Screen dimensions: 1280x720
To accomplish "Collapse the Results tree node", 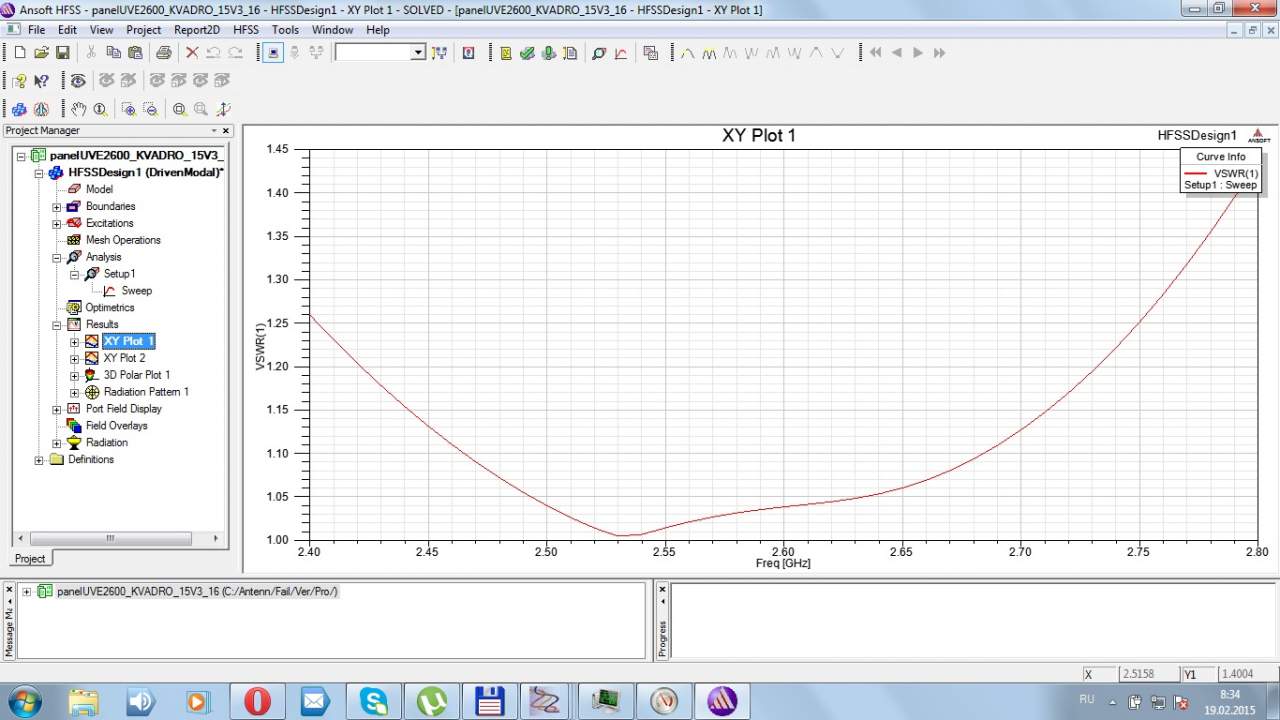I will pyautogui.click(x=57, y=325).
